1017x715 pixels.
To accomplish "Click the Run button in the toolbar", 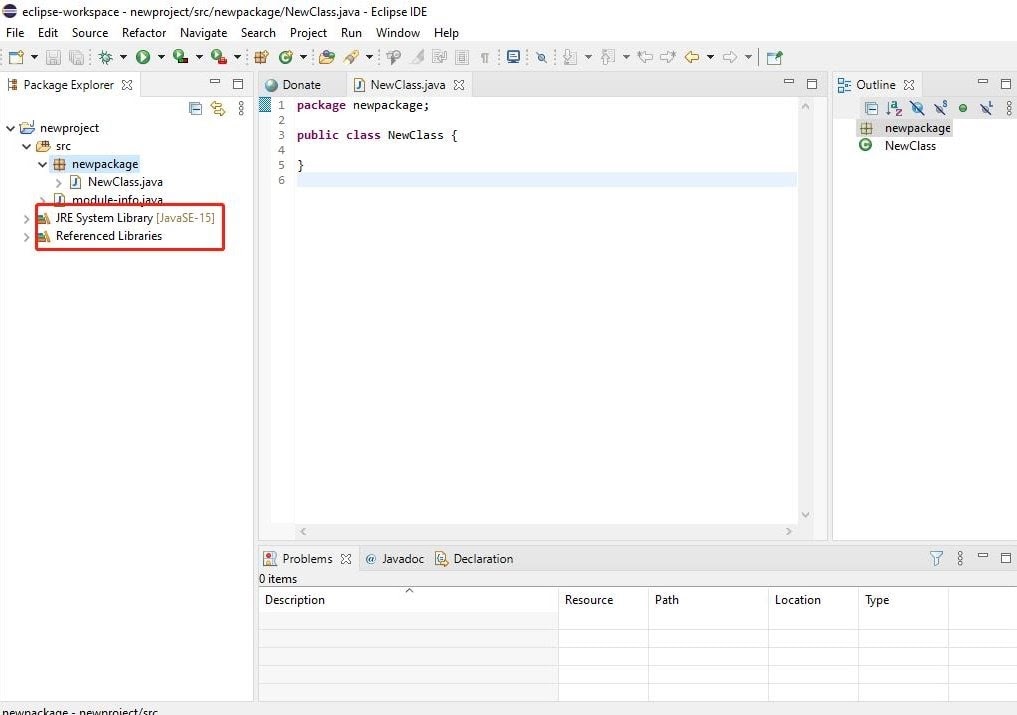I will tap(143, 57).
